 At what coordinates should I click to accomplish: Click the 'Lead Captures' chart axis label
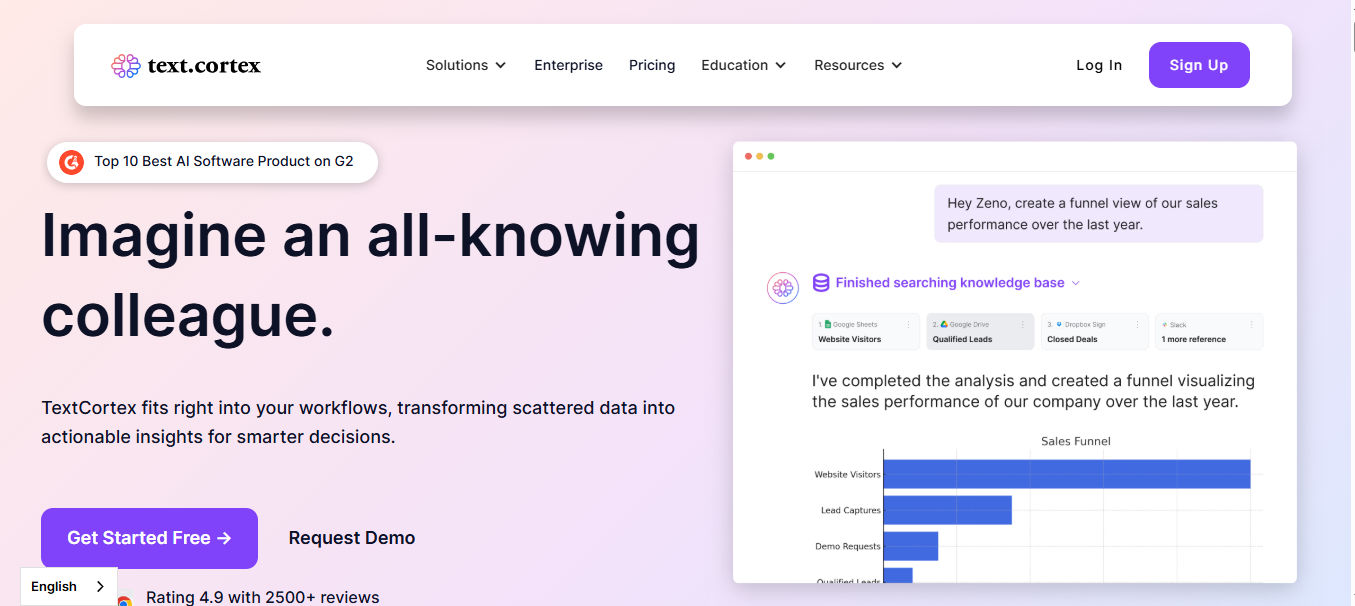click(851, 511)
